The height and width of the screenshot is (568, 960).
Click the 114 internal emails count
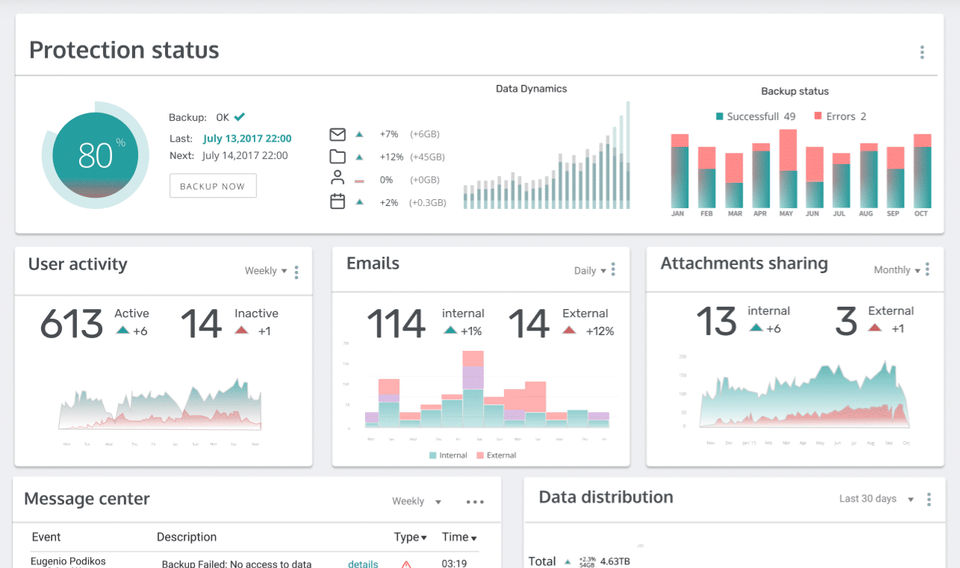point(396,323)
